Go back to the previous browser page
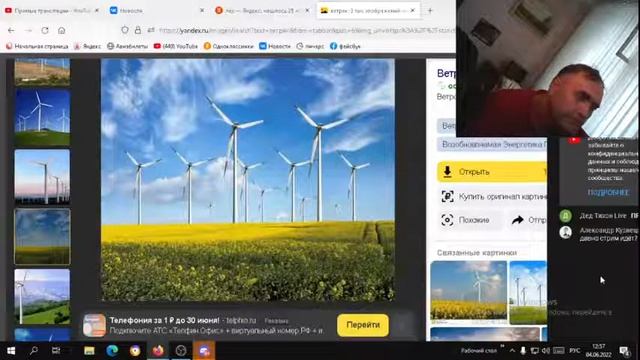Image resolution: width=640 pixels, height=360 pixels. coord(11,30)
